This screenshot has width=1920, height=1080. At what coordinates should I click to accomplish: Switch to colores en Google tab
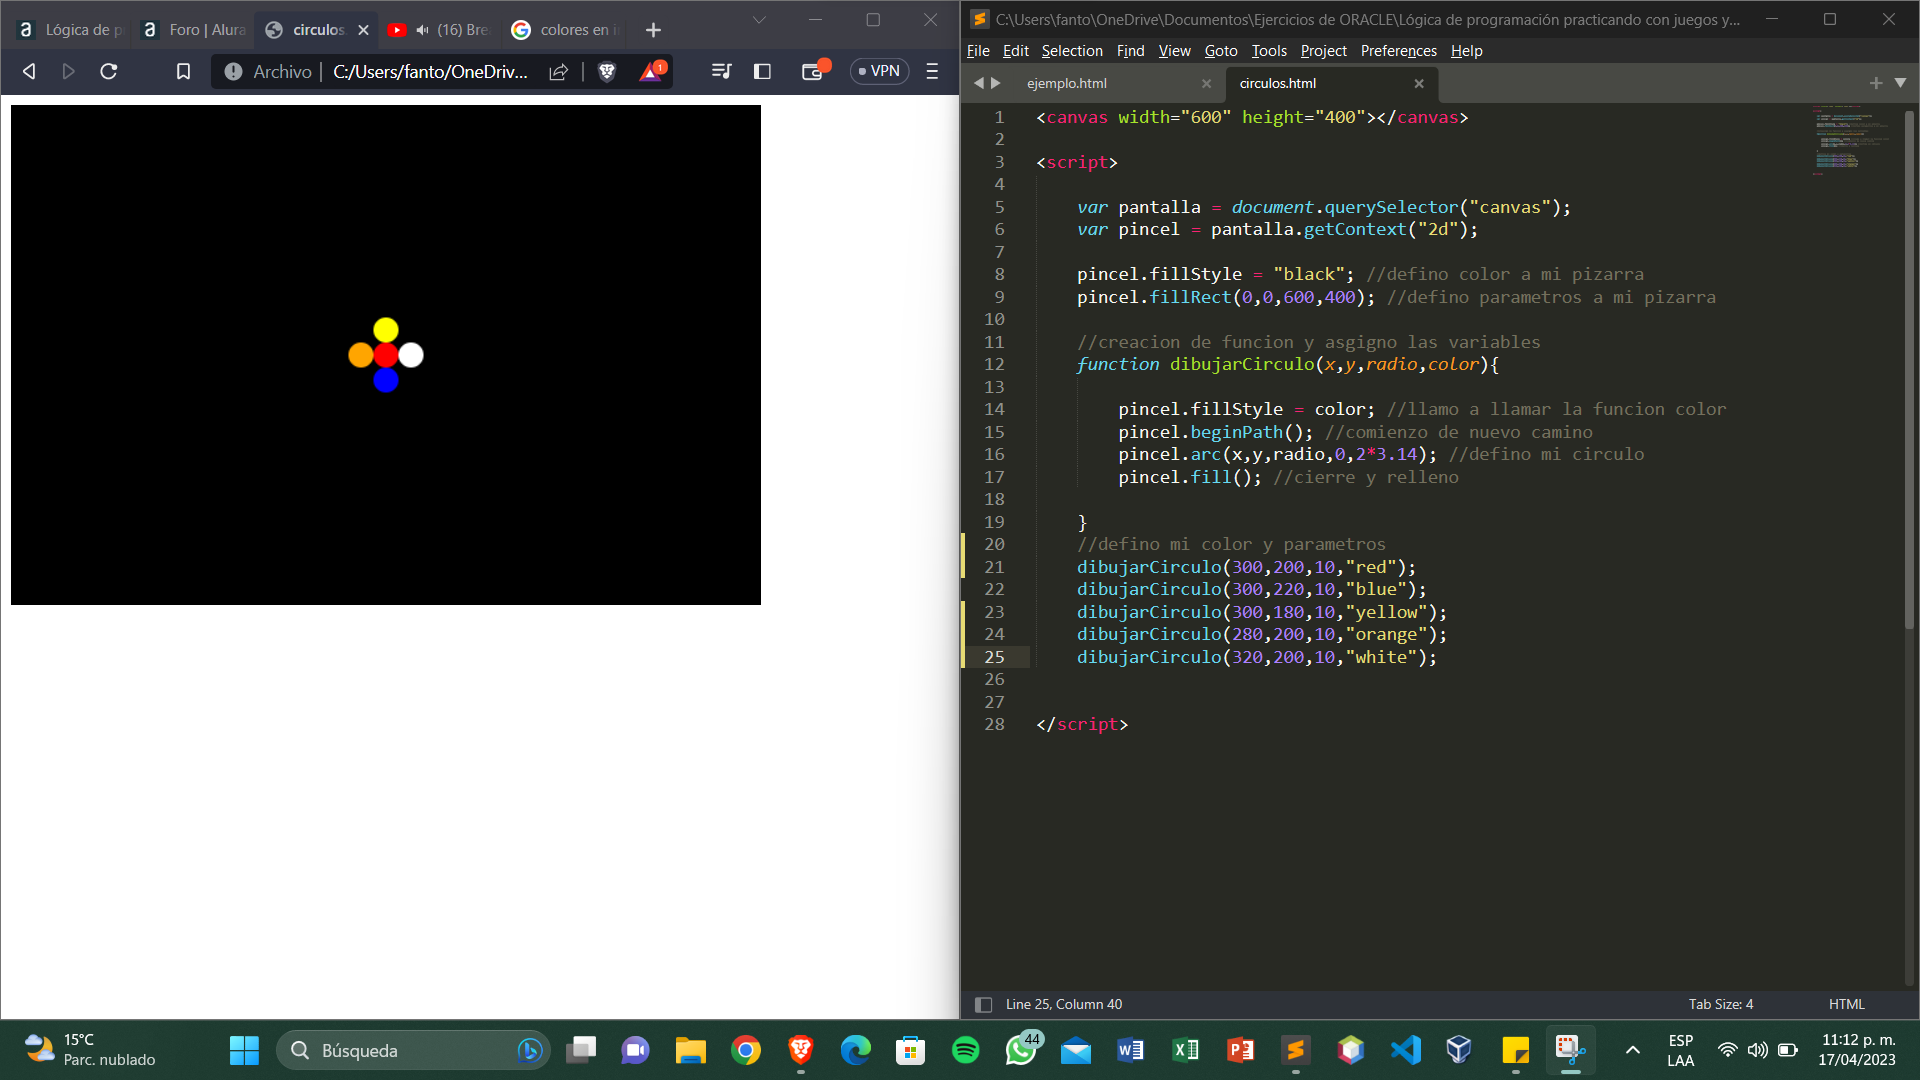point(565,30)
